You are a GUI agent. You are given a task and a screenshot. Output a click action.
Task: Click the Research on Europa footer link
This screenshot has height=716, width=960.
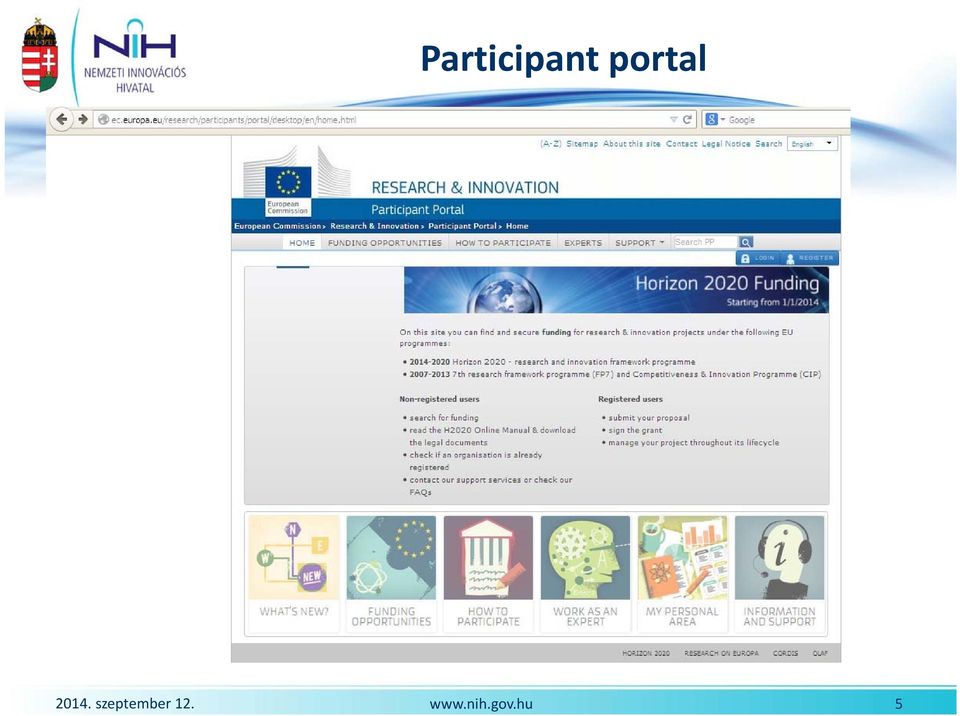[x=721, y=654]
